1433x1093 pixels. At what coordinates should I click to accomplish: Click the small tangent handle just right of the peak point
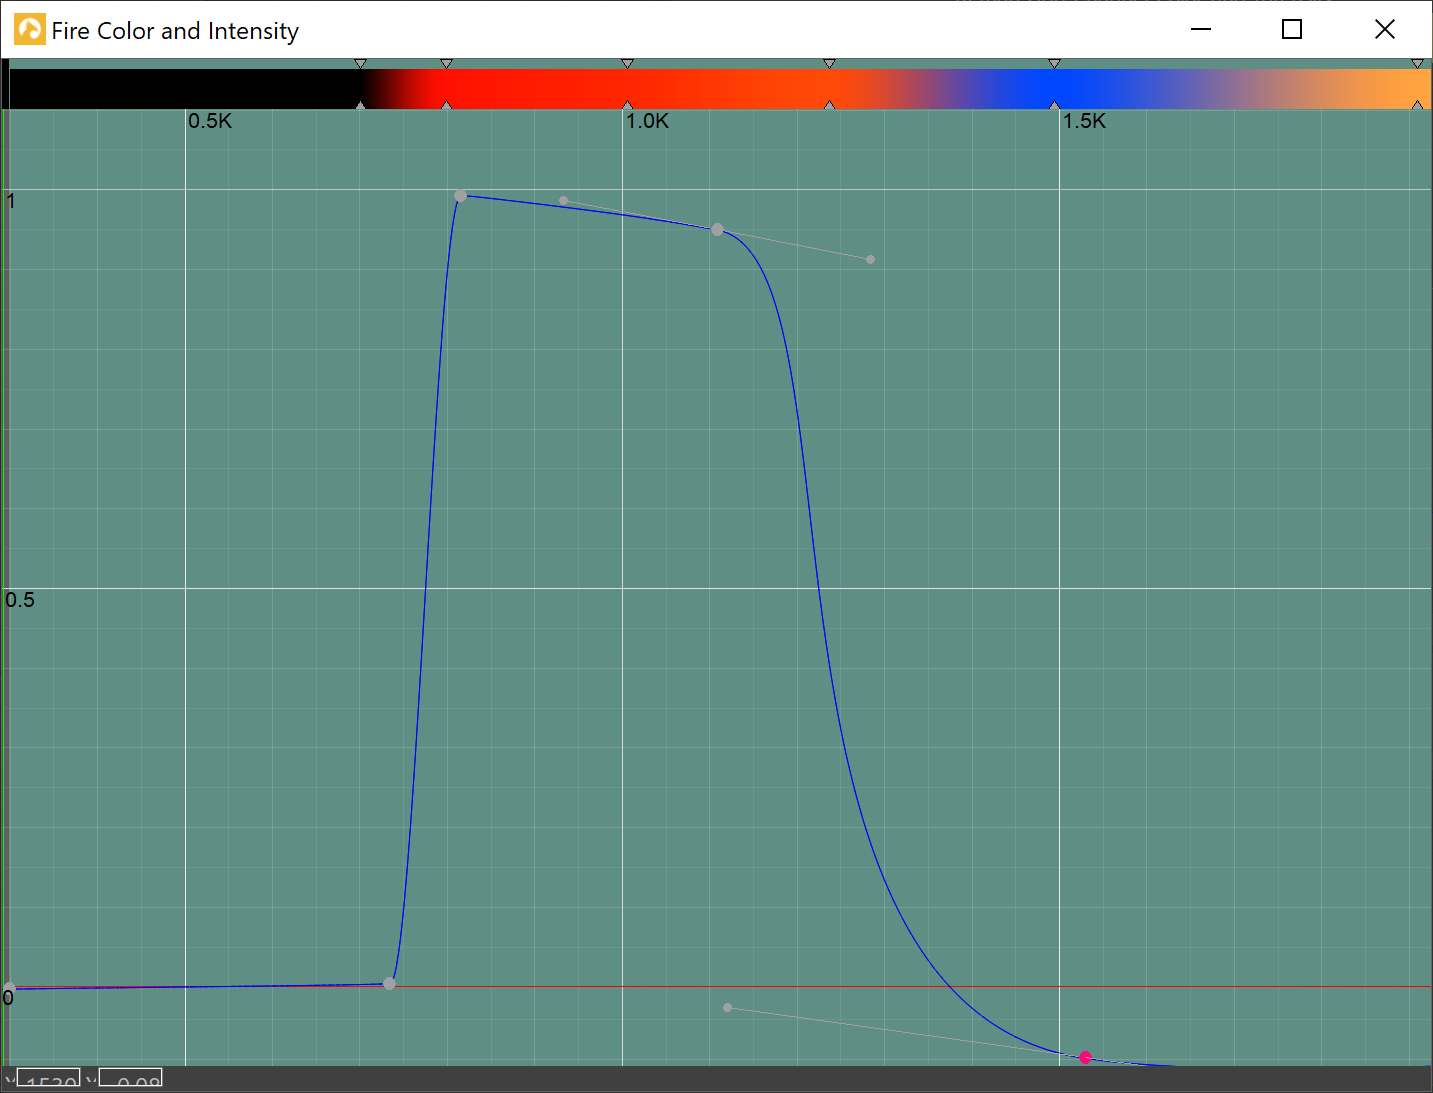(x=563, y=200)
